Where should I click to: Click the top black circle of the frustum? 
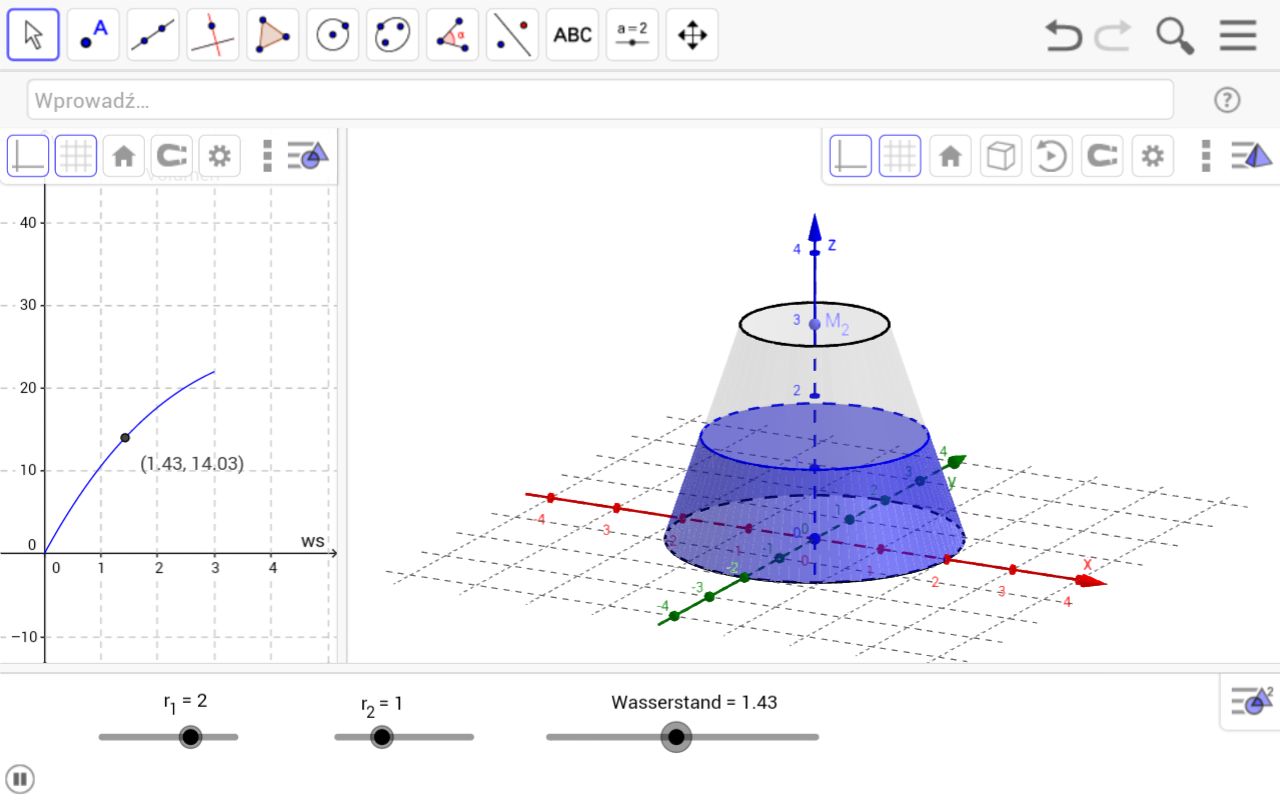pyautogui.click(x=815, y=323)
